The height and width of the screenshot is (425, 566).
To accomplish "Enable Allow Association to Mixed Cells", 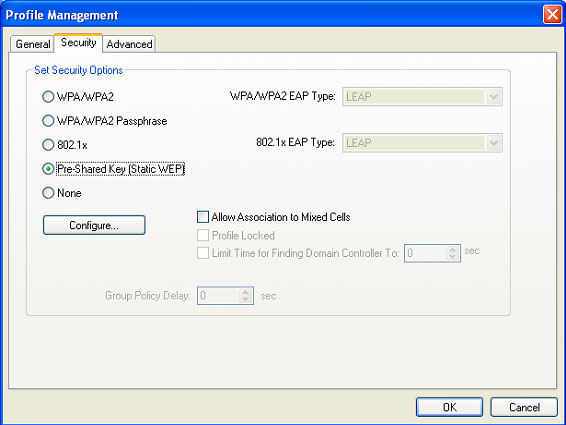I will tap(203, 217).
